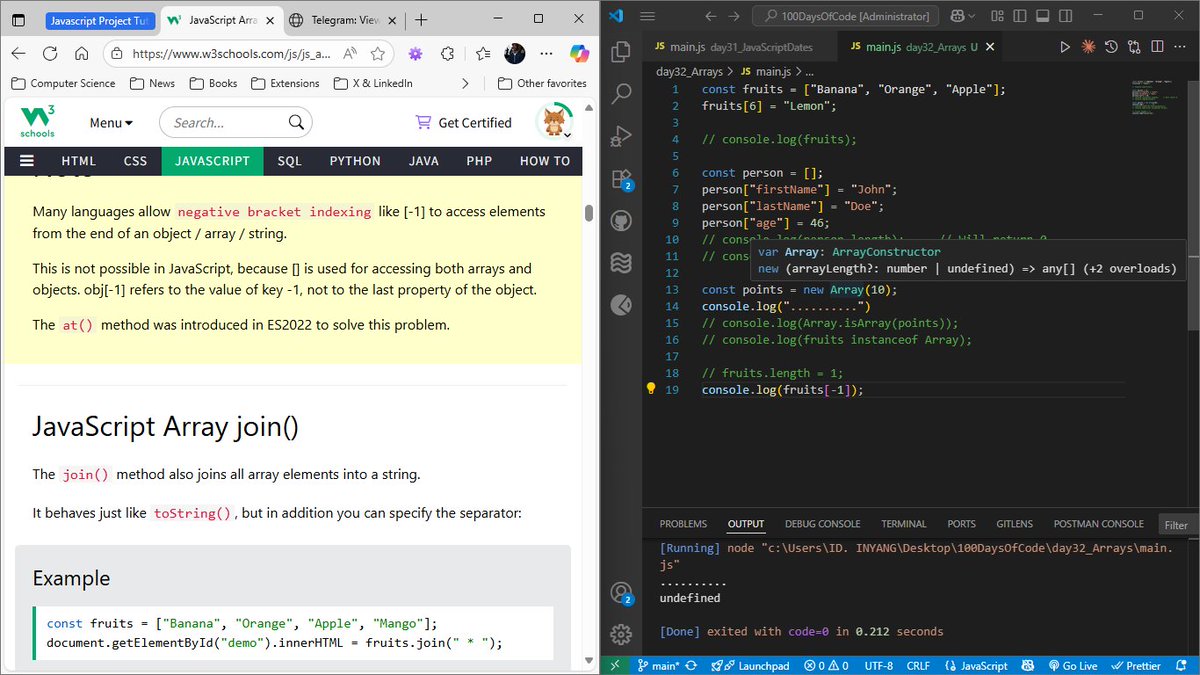The width and height of the screenshot is (1200, 675).
Task: Toggle W3Schools hamburger side menu
Action: [x=27, y=161]
